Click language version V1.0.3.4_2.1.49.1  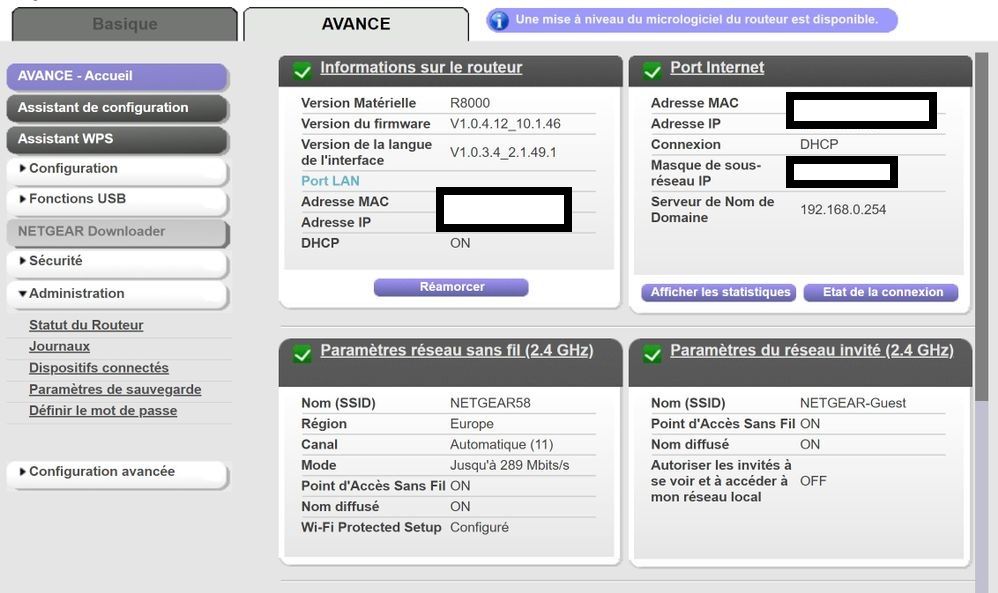[x=503, y=153]
